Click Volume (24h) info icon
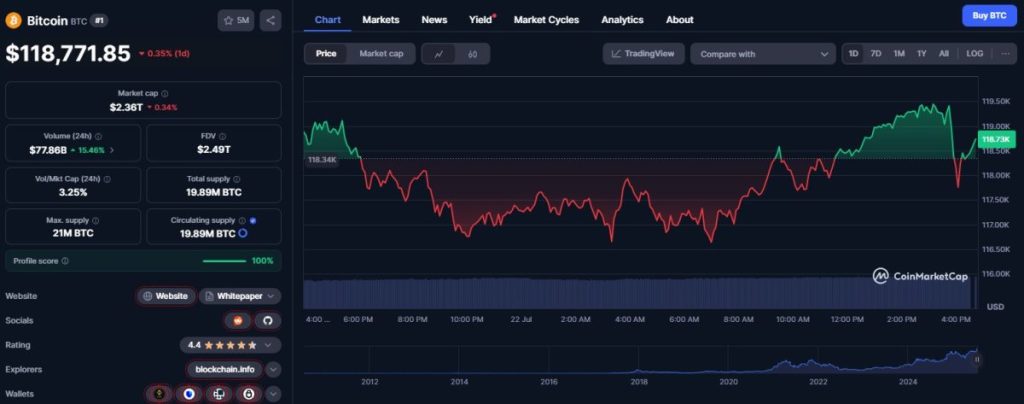The height and width of the screenshot is (404, 1024). point(98,136)
